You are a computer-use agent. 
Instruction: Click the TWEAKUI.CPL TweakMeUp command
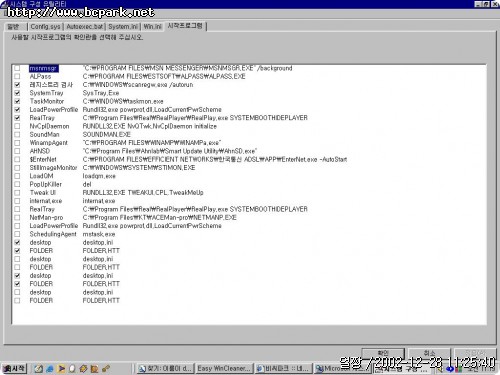(143, 193)
